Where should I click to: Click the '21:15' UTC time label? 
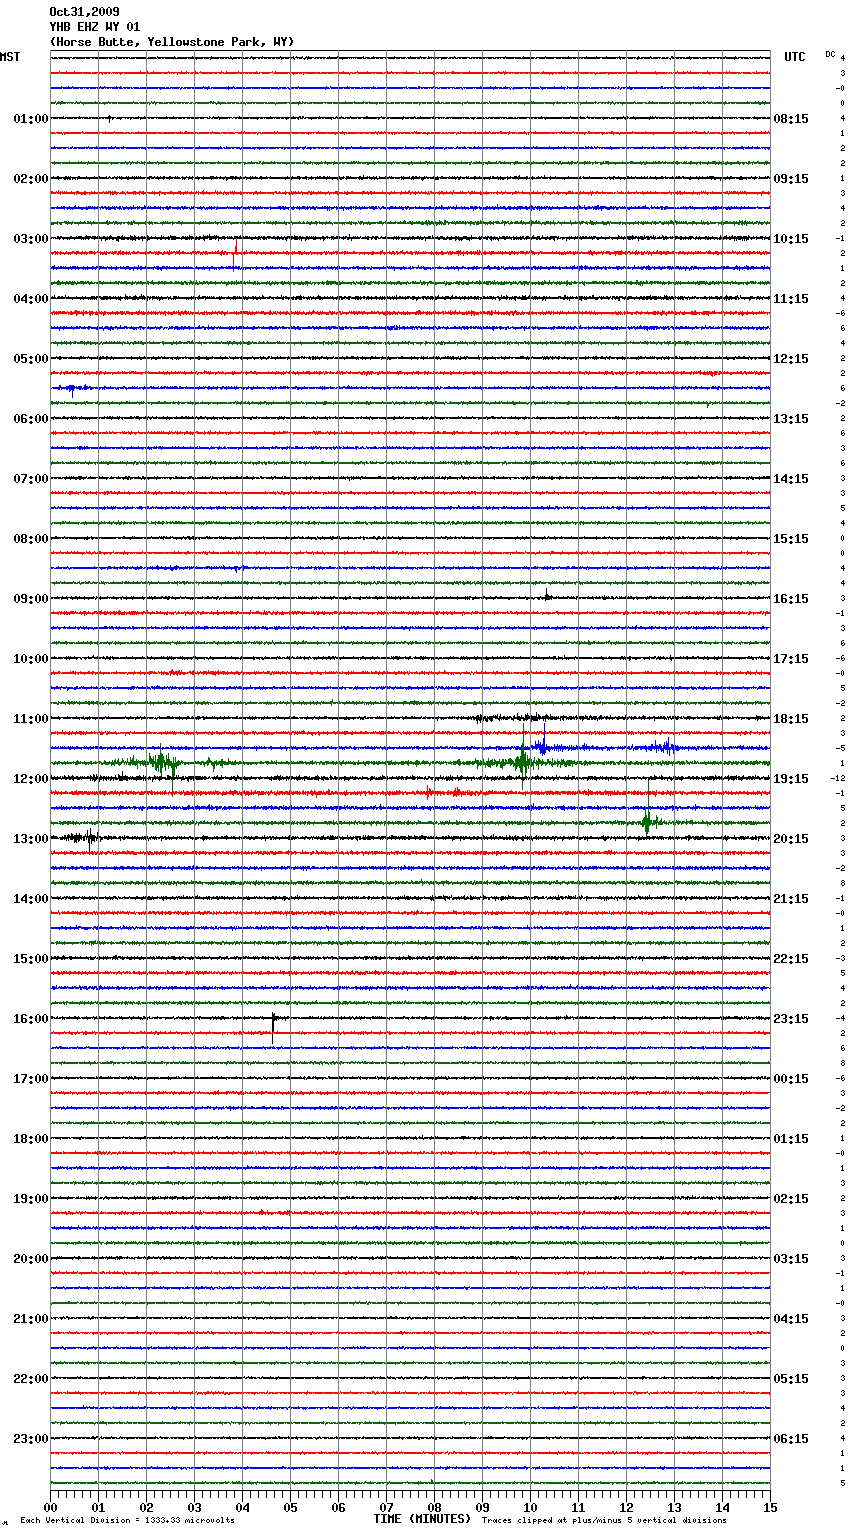tap(791, 899)
